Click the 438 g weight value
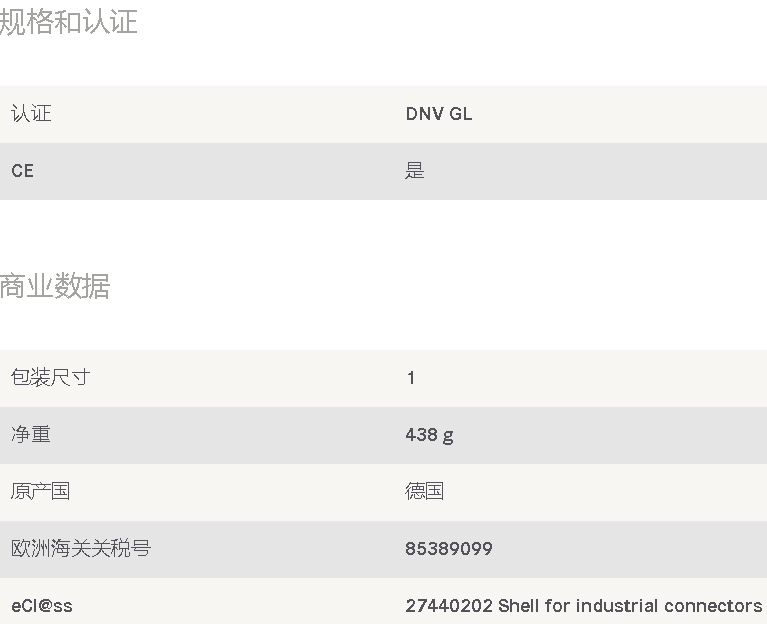Viewport: 767px width, 624px height. coord(429,435)
